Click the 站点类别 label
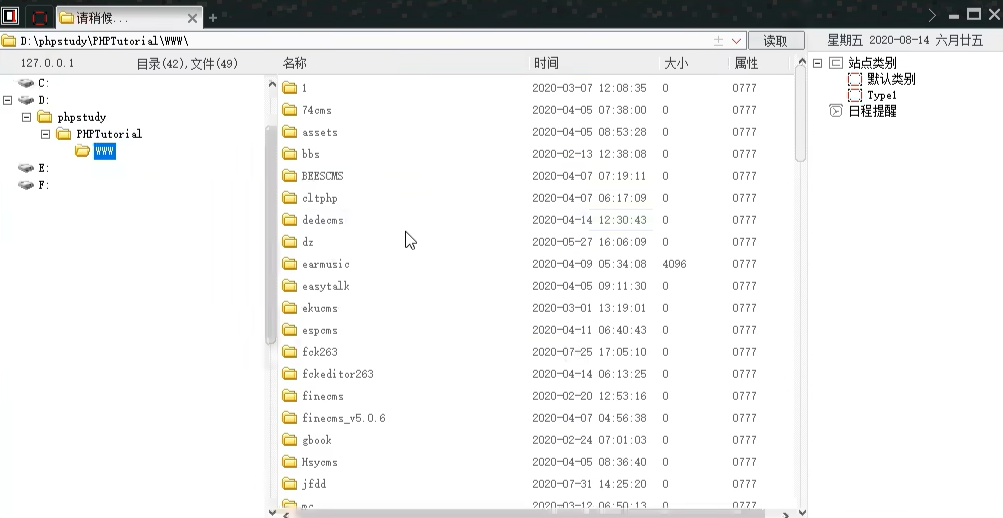 pyautogui.click(x=872, y=63)
